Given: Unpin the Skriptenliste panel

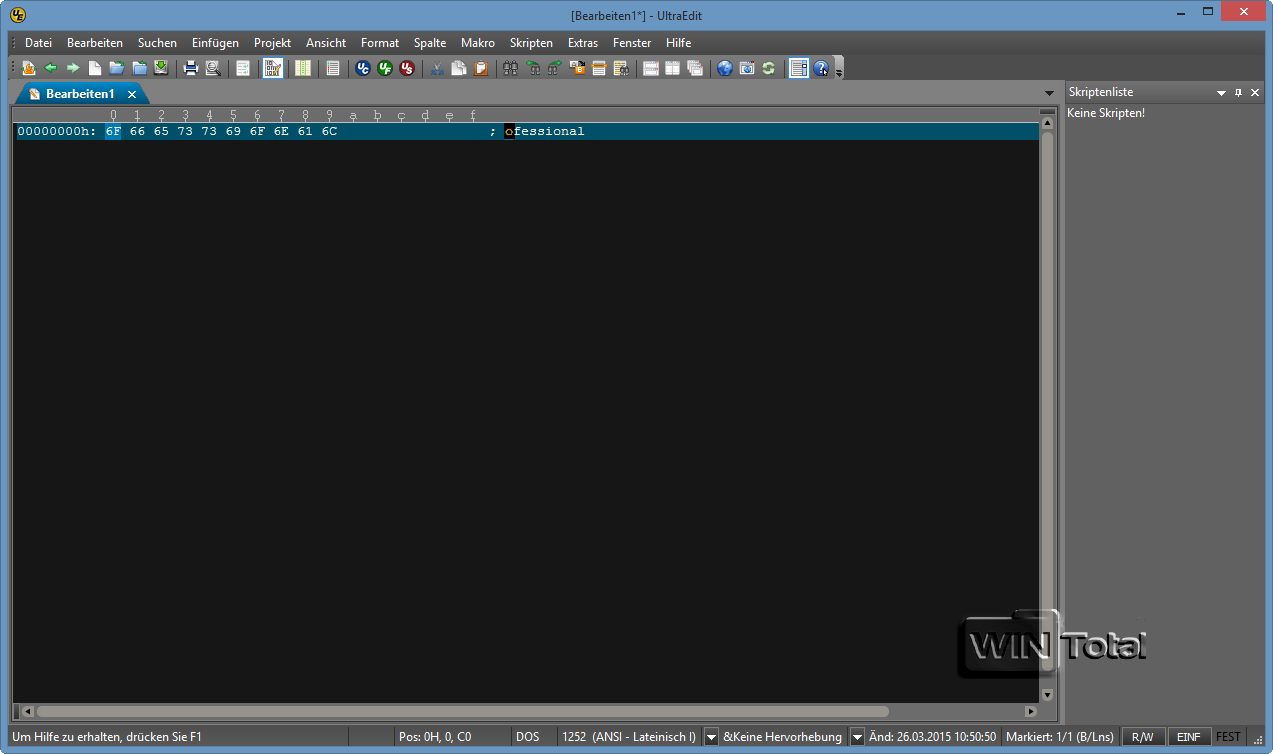Looking at the screenshot, I should (1238, 91).
